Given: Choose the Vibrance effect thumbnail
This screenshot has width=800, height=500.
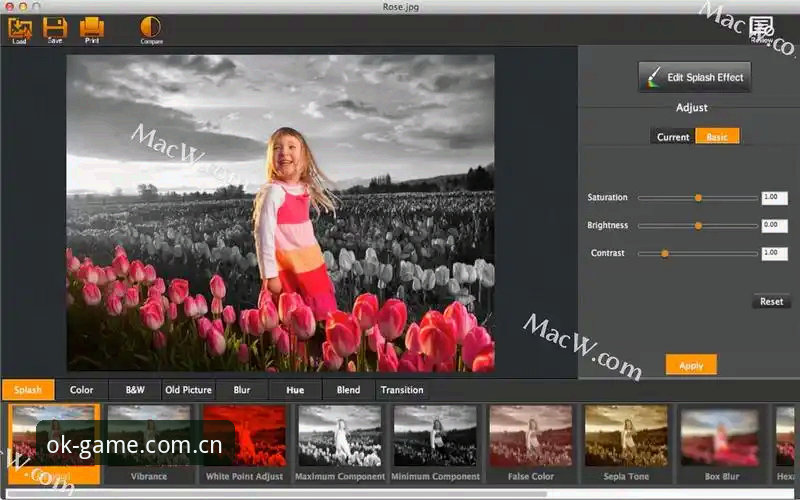Looking at the screenshot, I should 148,443.
